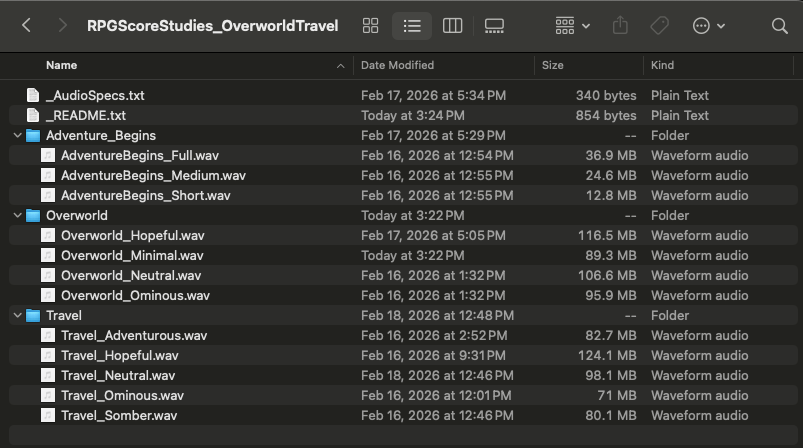The height and width of the screenshot is (448, 803).
Task: Switch to column view
Action: point(452,26)
